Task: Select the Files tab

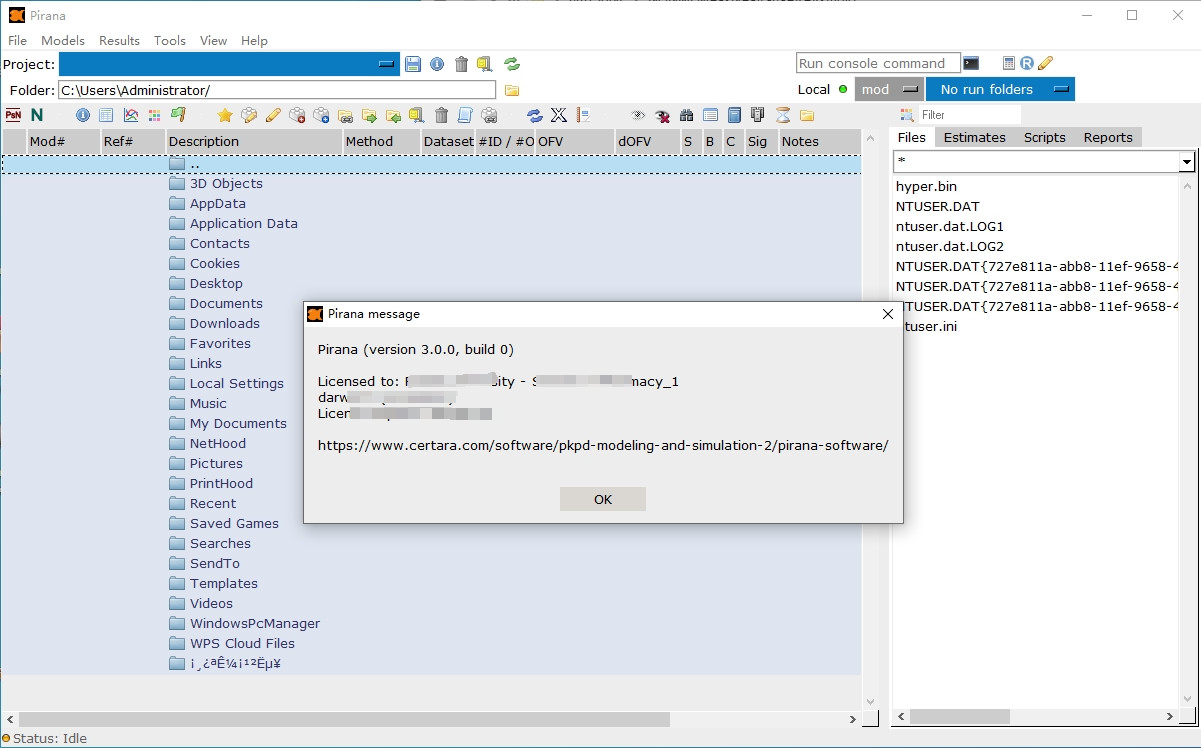Action: [x=912, y=137]
